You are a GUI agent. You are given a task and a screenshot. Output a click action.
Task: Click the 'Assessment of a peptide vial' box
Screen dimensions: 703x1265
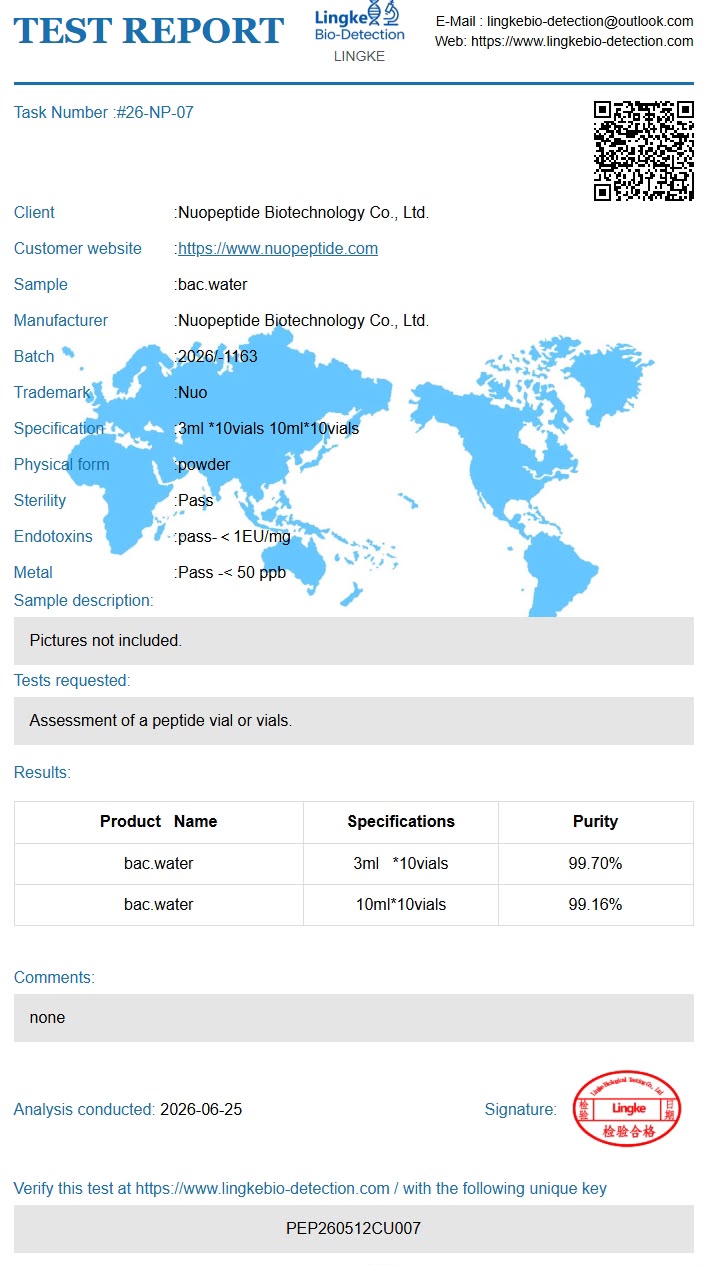(x=354, y=721)
